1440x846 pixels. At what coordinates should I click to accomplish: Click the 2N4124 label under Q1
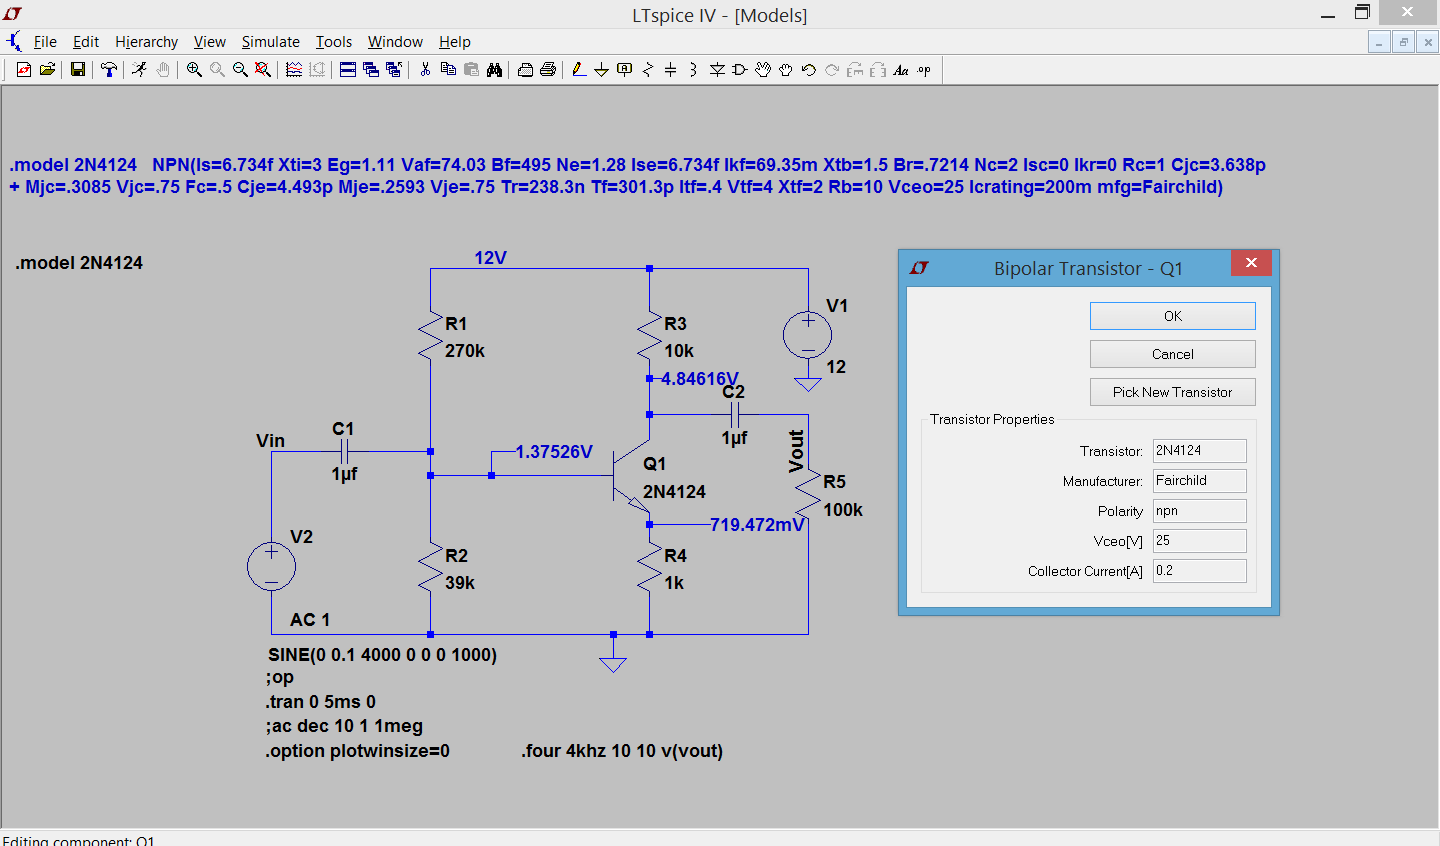[x=674, y=492]
